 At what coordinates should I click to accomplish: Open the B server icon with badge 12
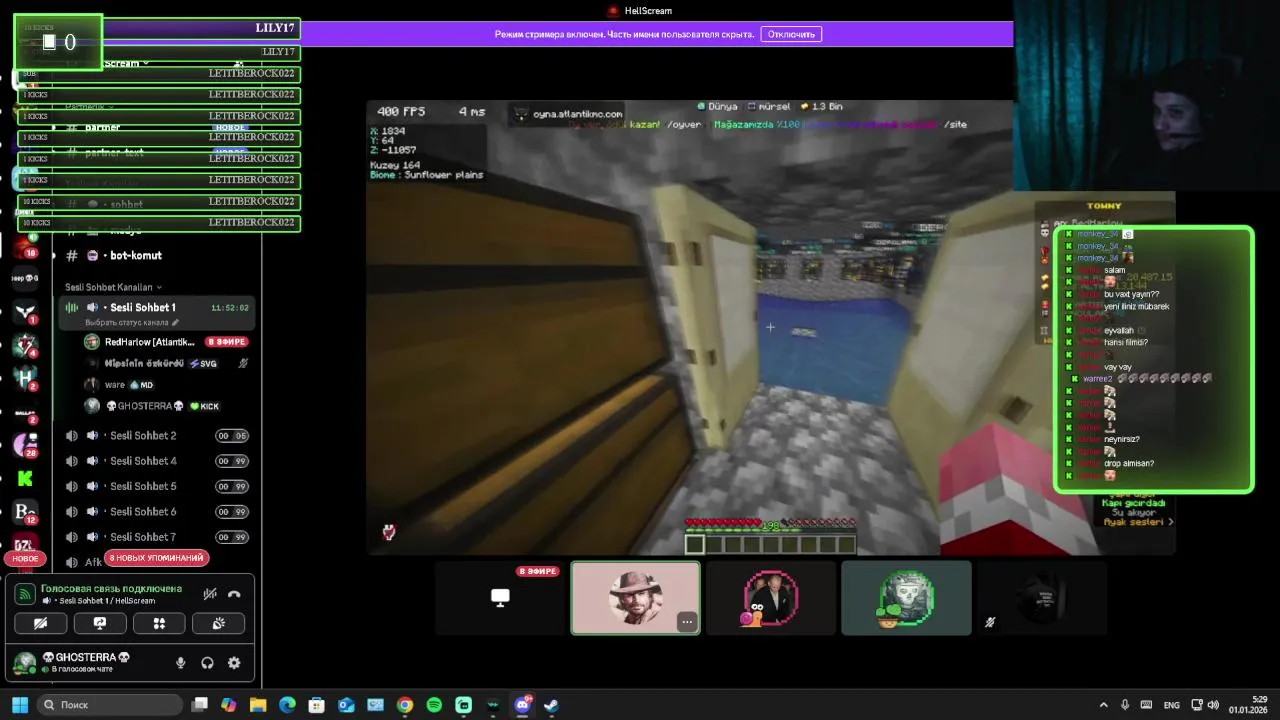tap(25, 512)
